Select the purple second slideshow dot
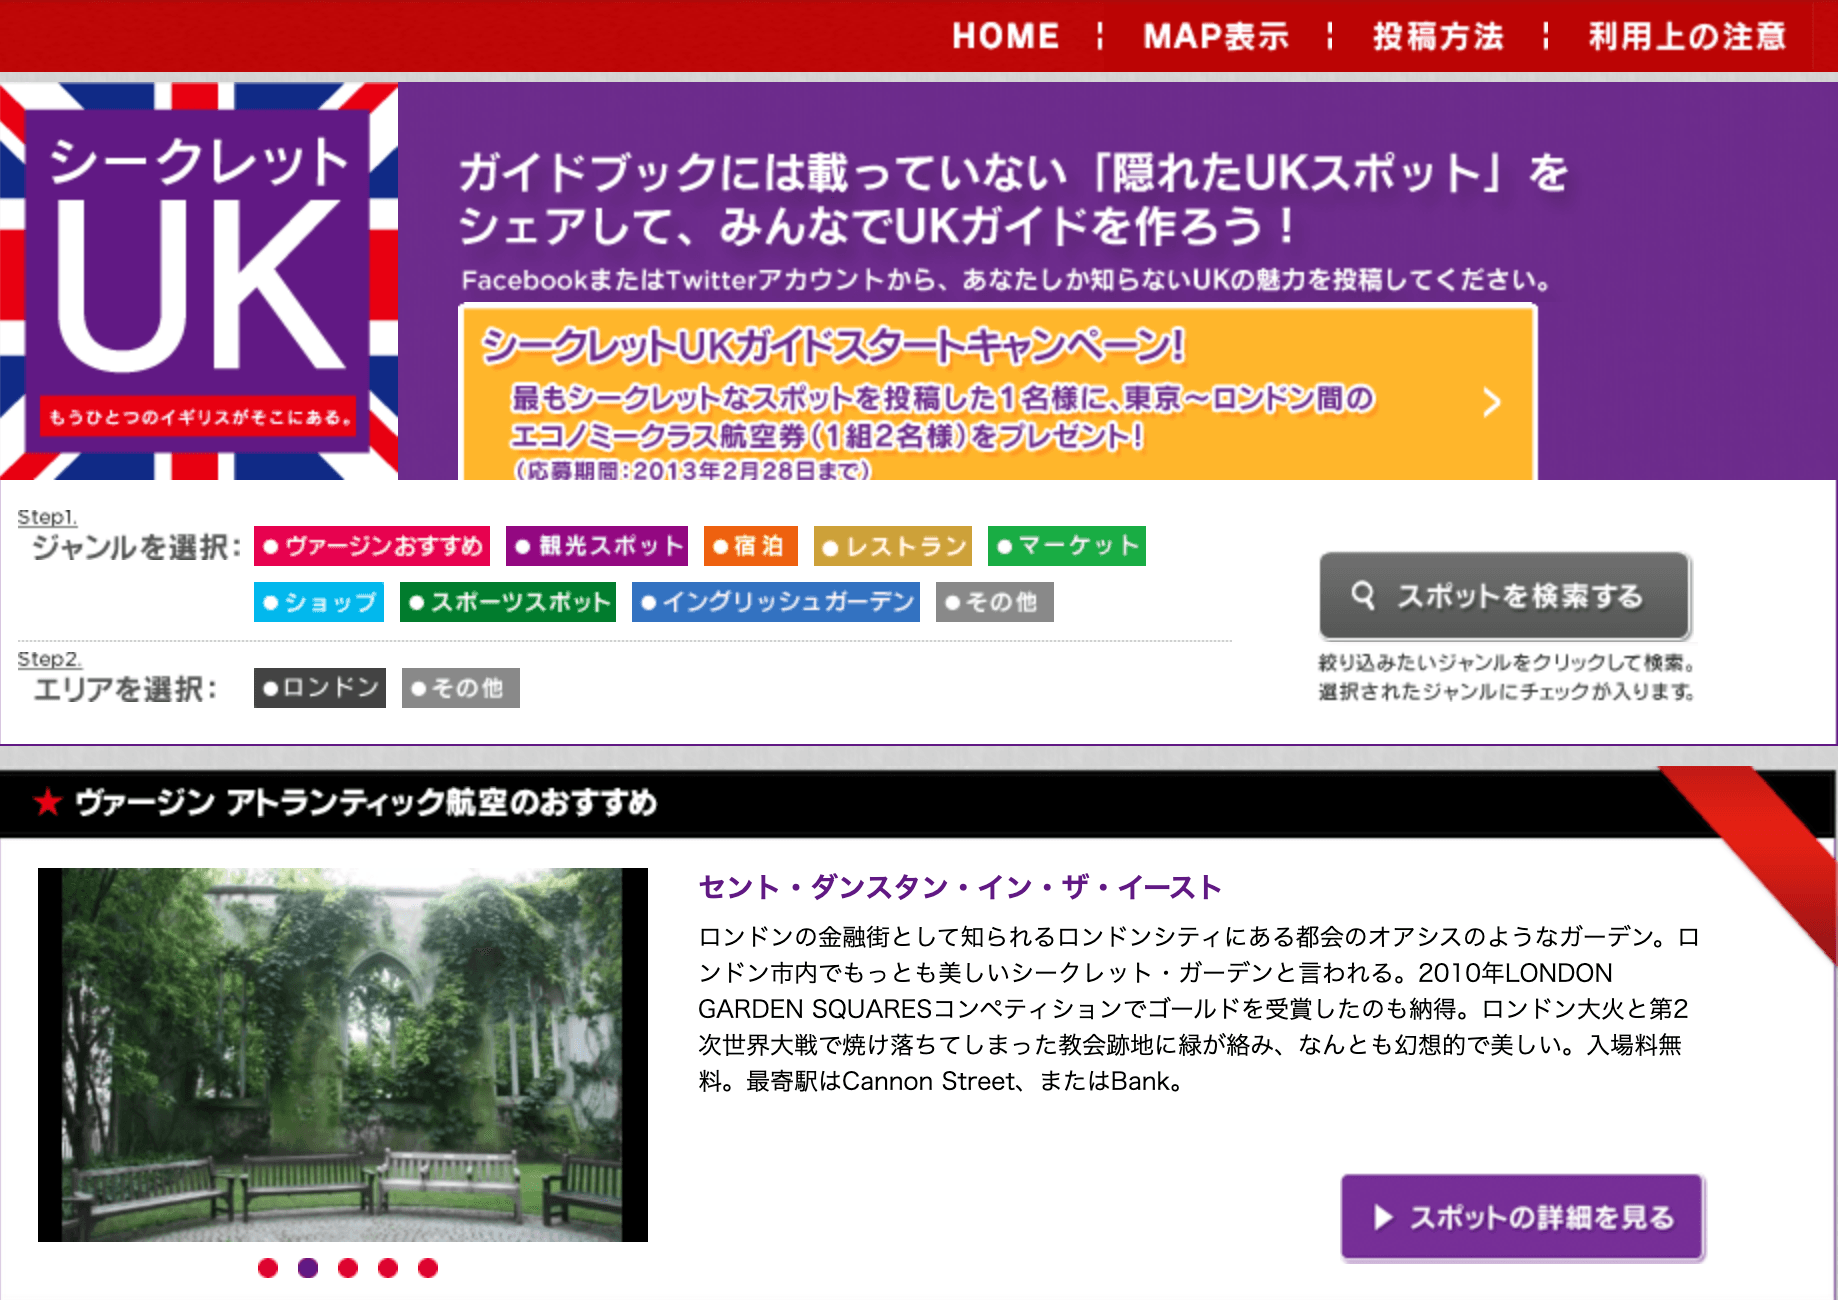Screen dimensions: 1838x1300 [308, 1268]
